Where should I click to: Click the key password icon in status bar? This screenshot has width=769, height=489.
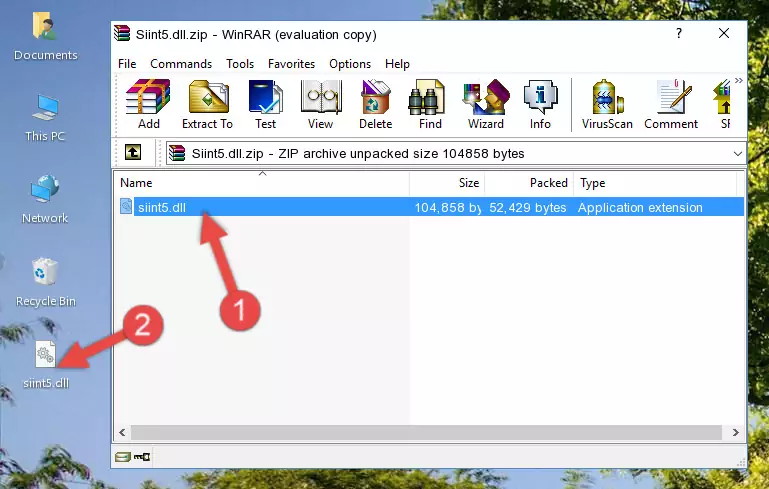tap(142, 457)
